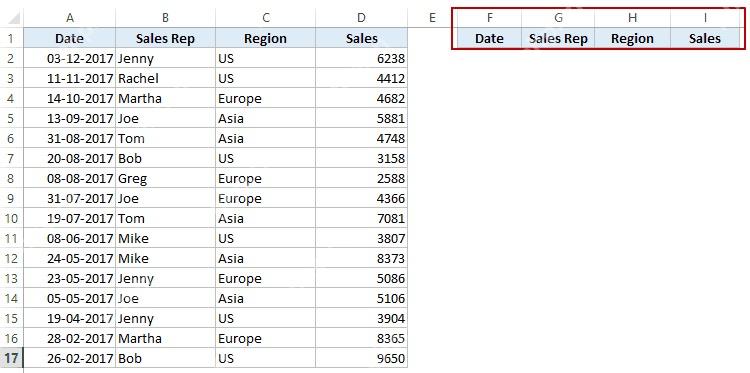Select row 17 header
This screenshot has width=750, height=373.
click(11, 358)
